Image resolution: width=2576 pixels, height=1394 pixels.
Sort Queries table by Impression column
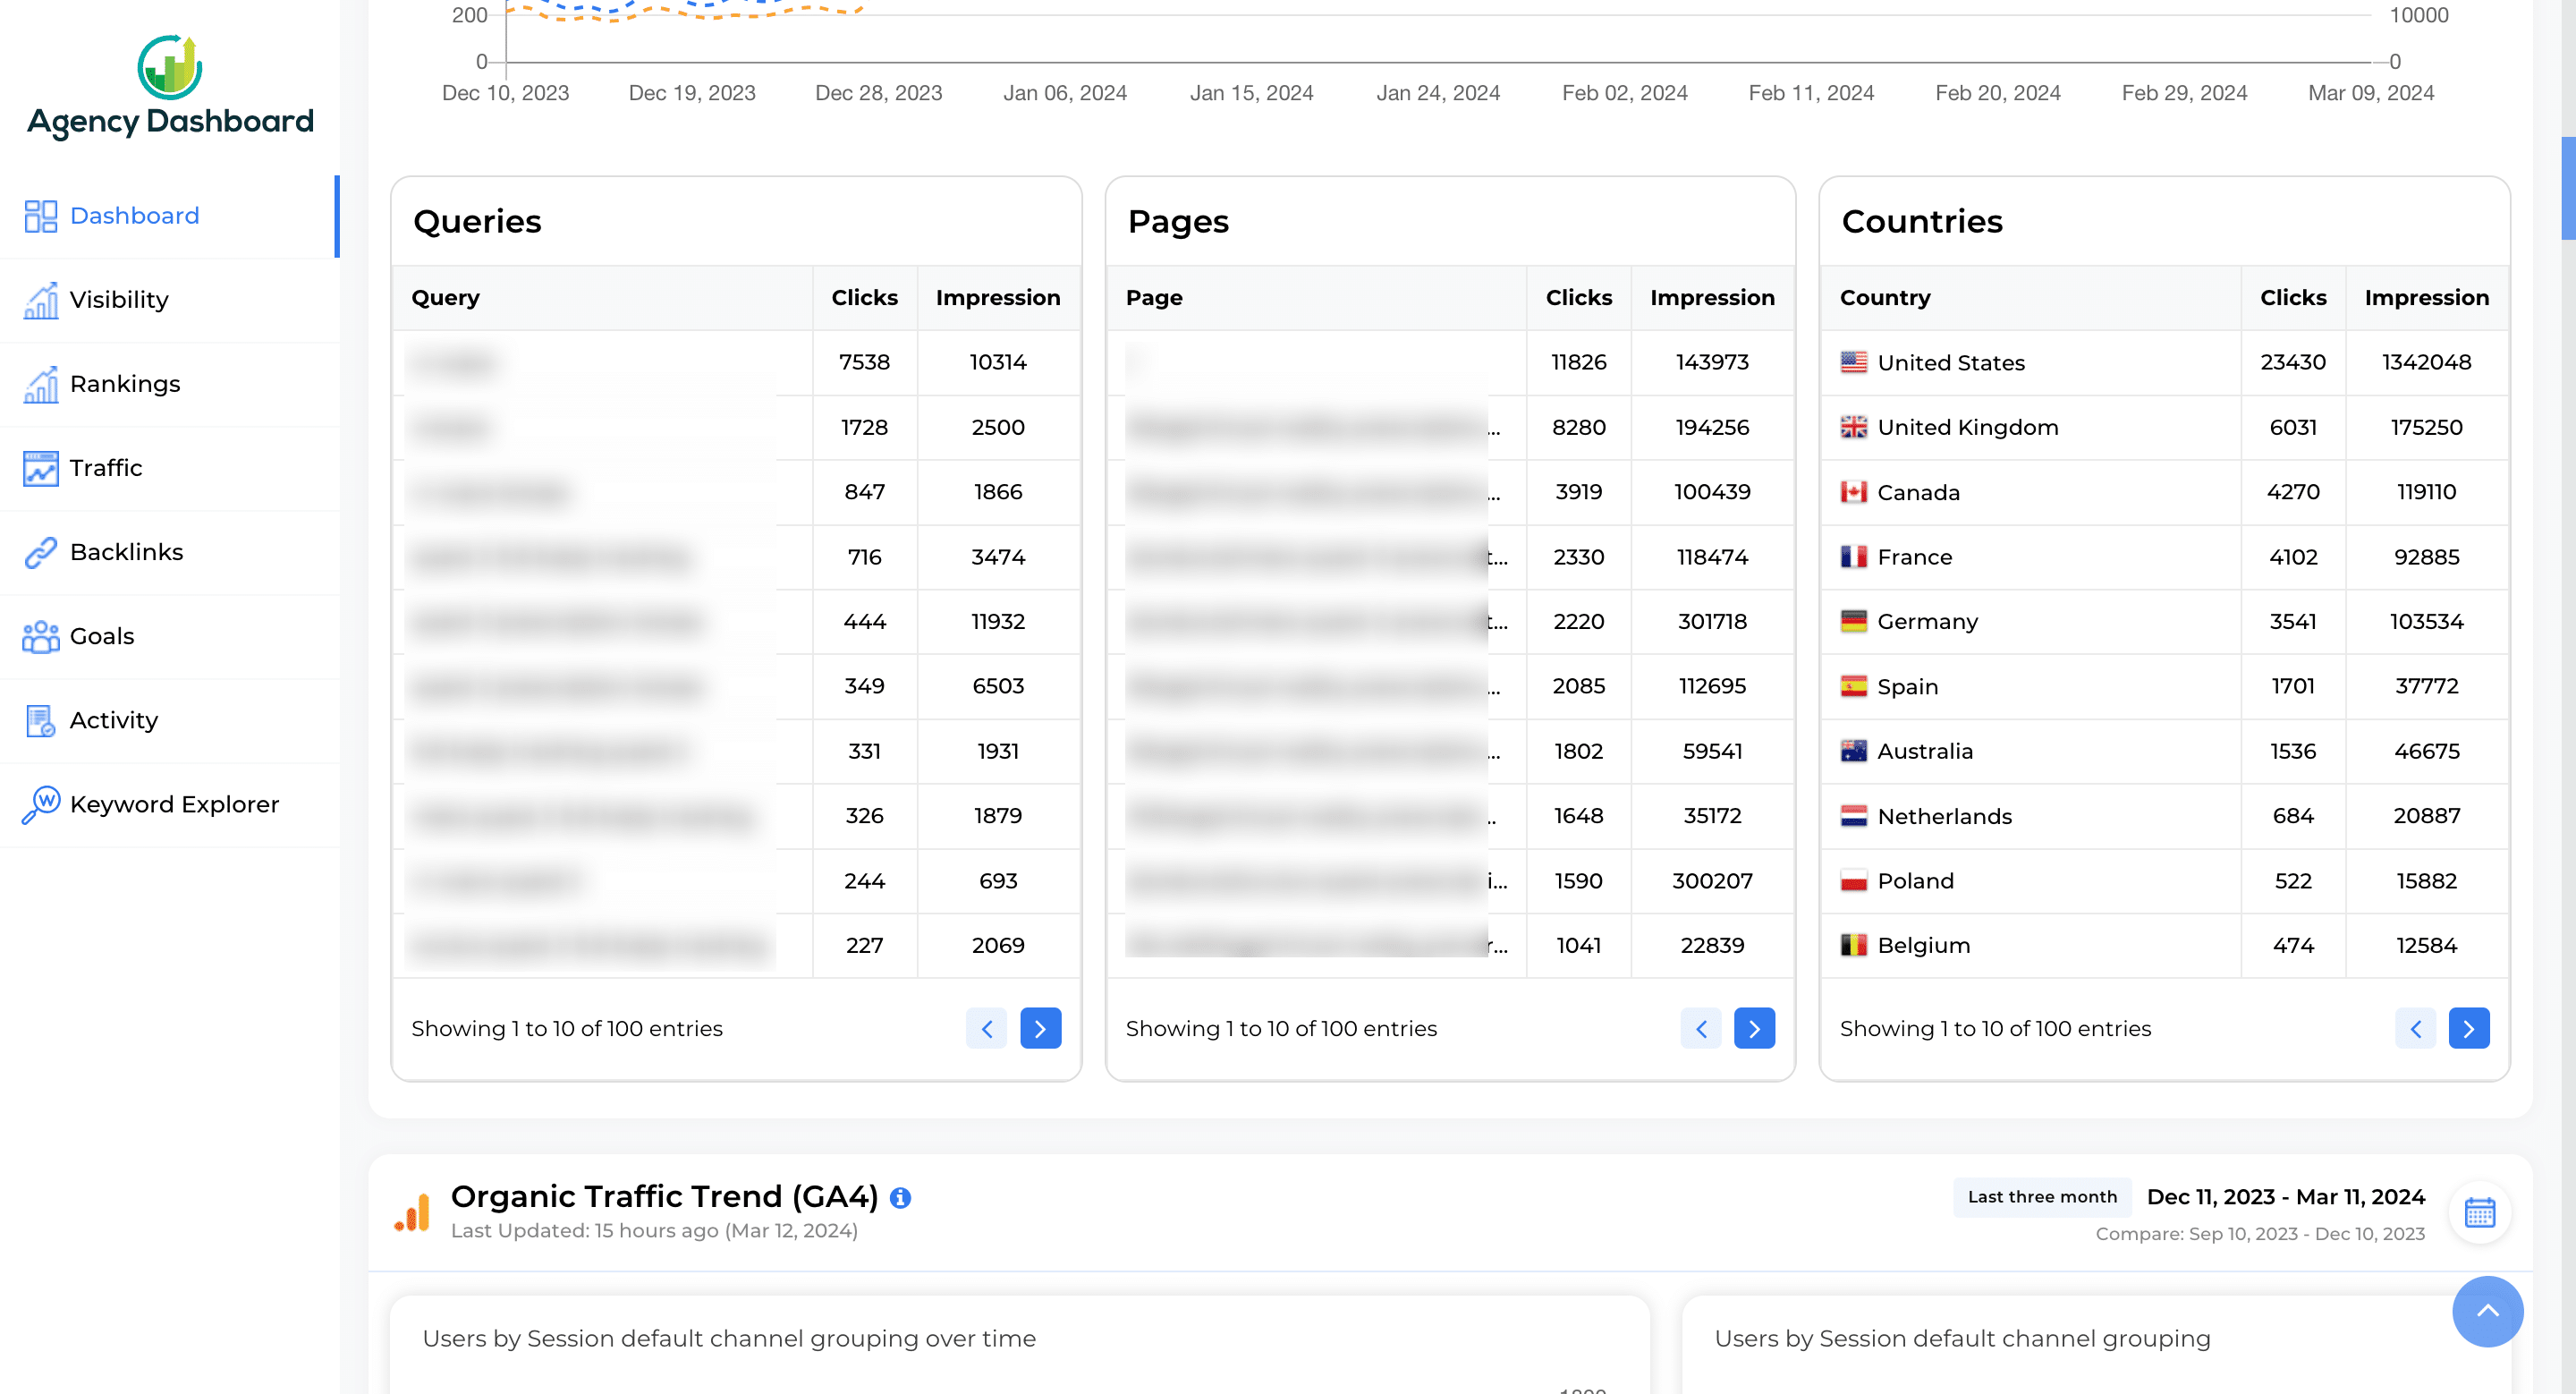tap(998, 298)
